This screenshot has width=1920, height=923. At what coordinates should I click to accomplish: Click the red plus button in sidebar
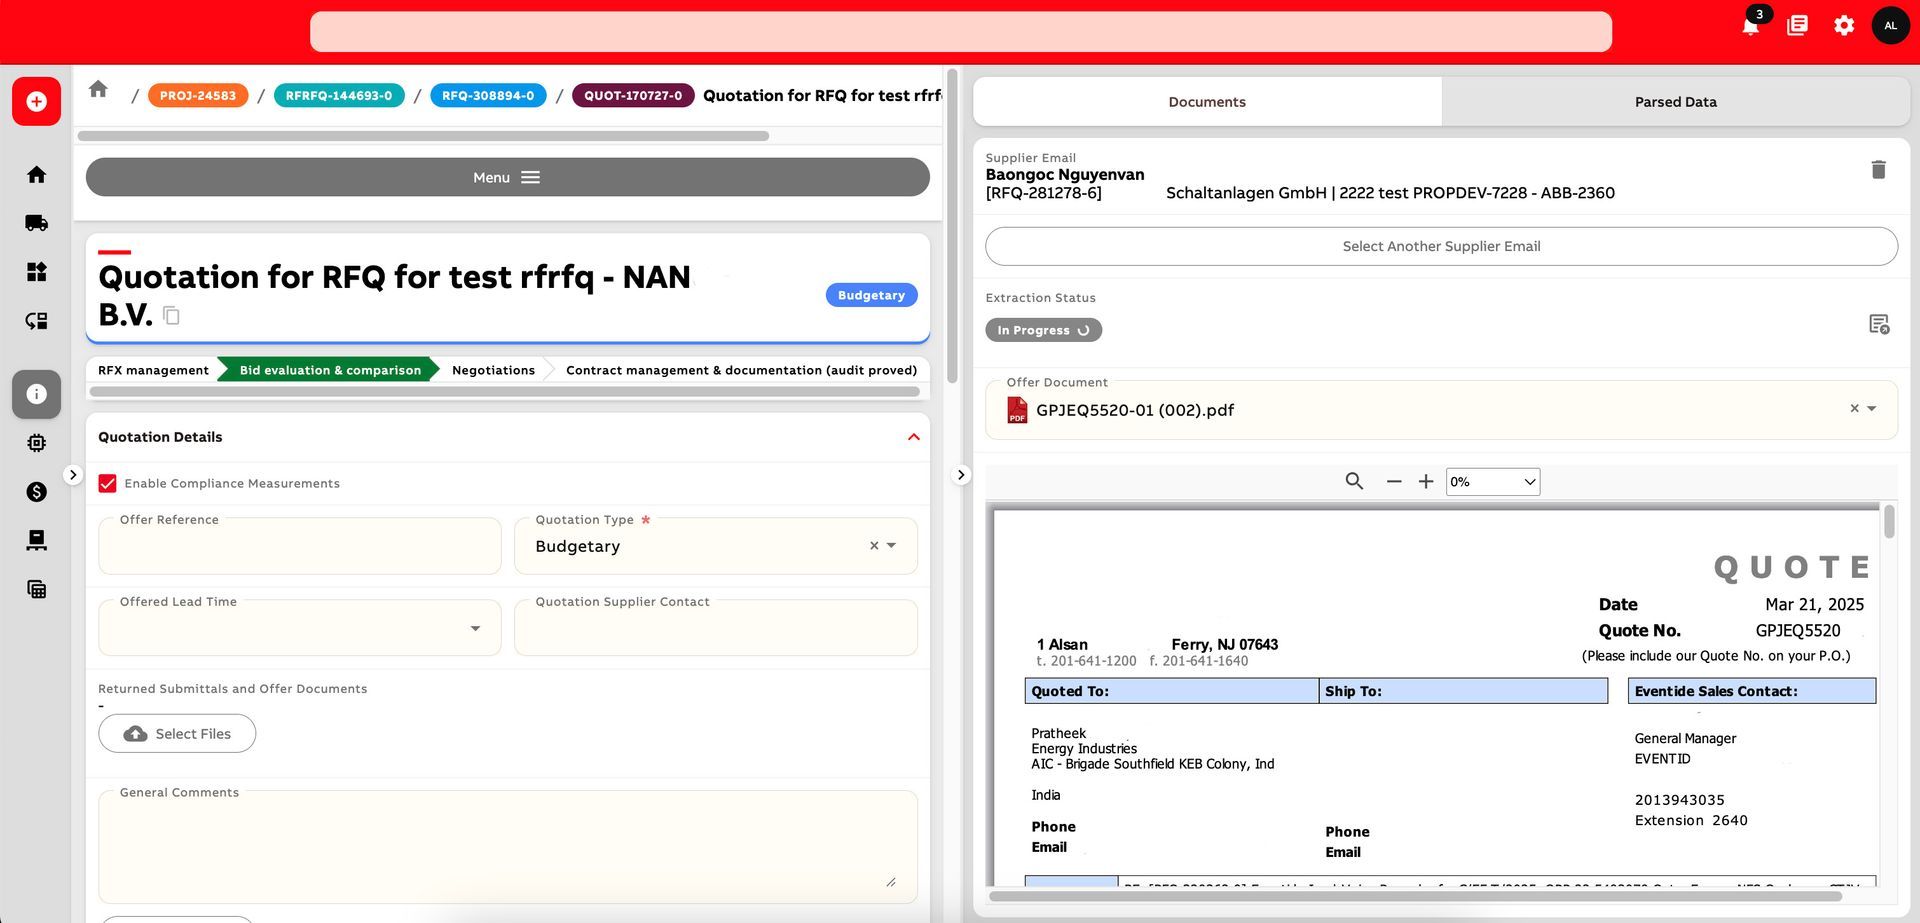(x=37, y=102)
